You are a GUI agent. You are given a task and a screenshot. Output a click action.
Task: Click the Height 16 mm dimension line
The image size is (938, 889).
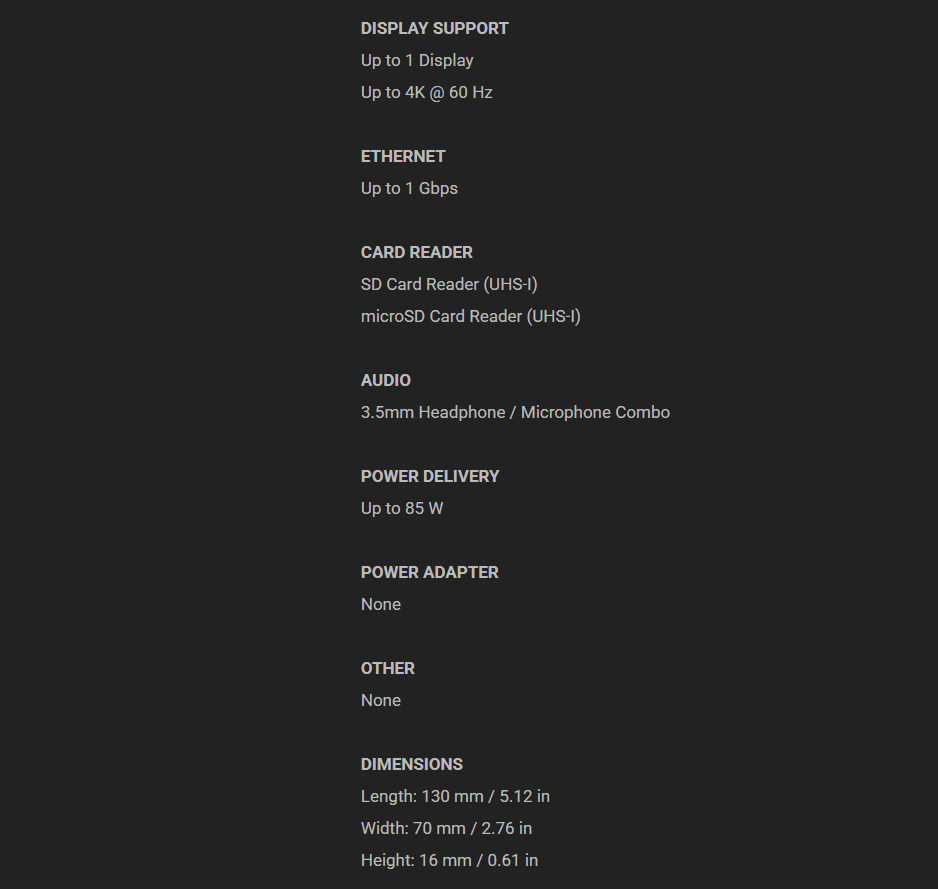449,860
